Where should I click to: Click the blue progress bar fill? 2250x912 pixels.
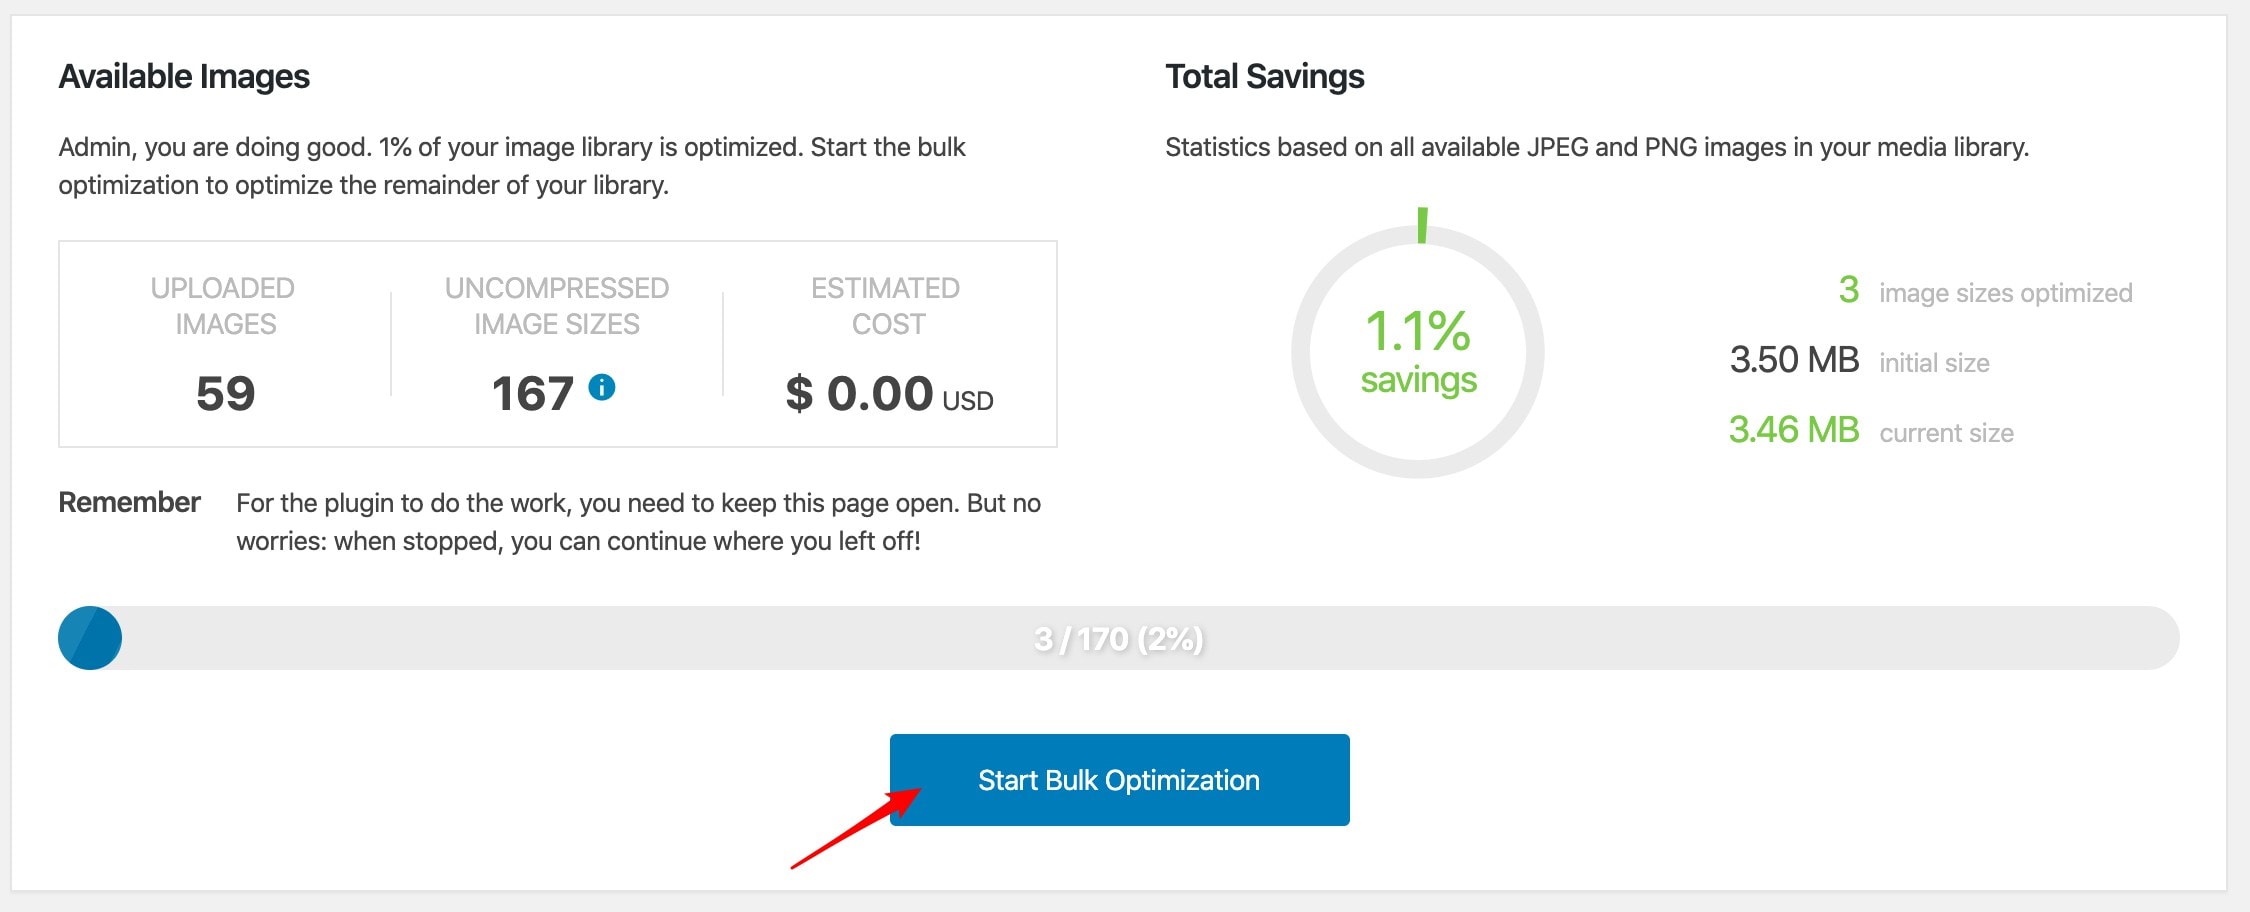(x=90, y=638)
